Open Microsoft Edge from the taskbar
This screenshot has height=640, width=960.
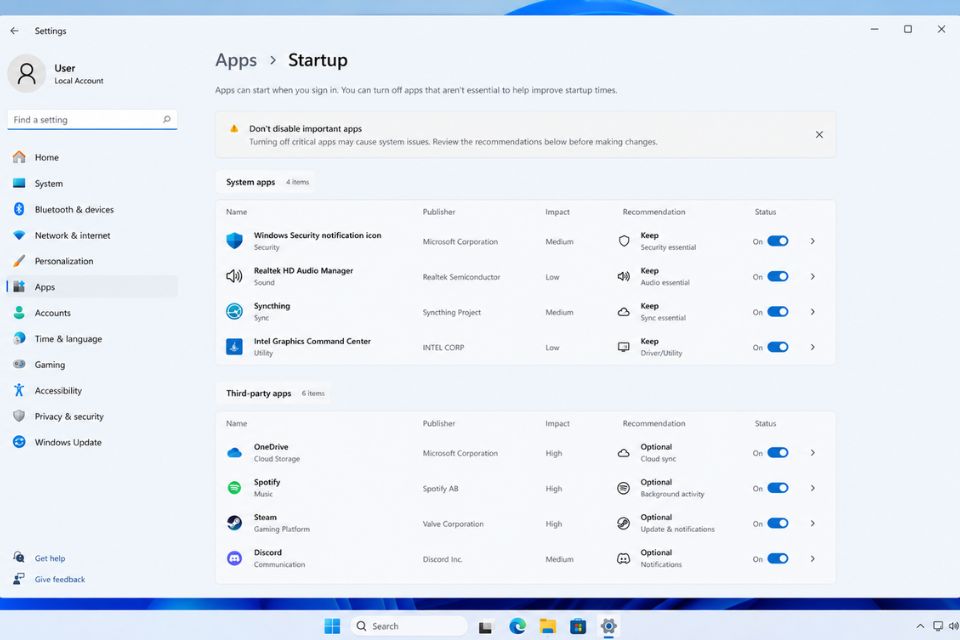[x=517, y=626]
